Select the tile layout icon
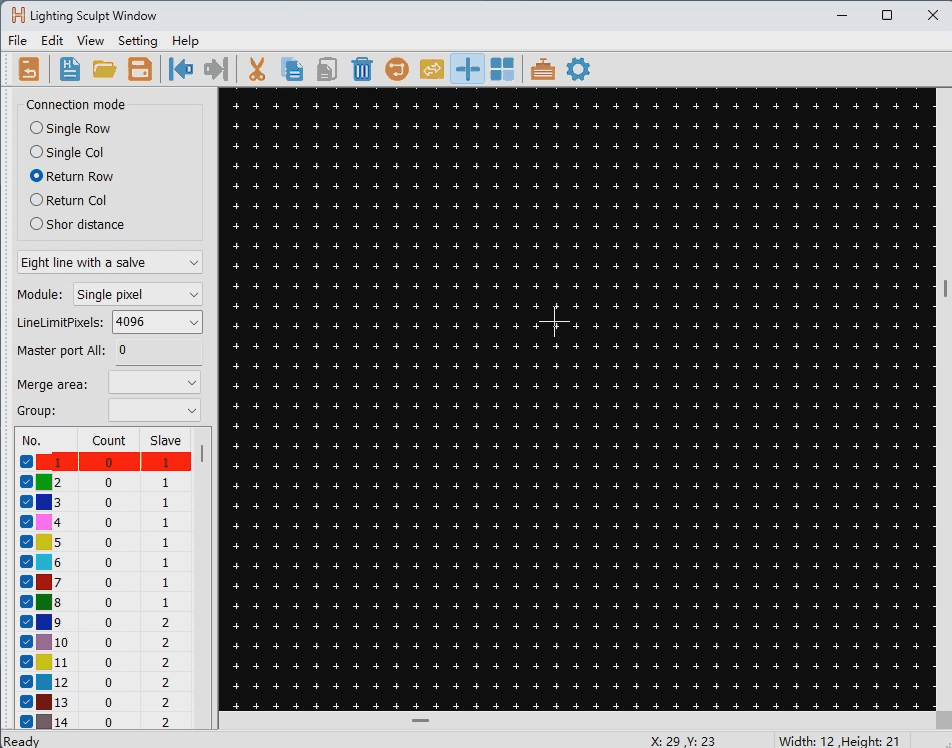The height and width of the screenshot is (748, 952). click(x=502, y=69)
